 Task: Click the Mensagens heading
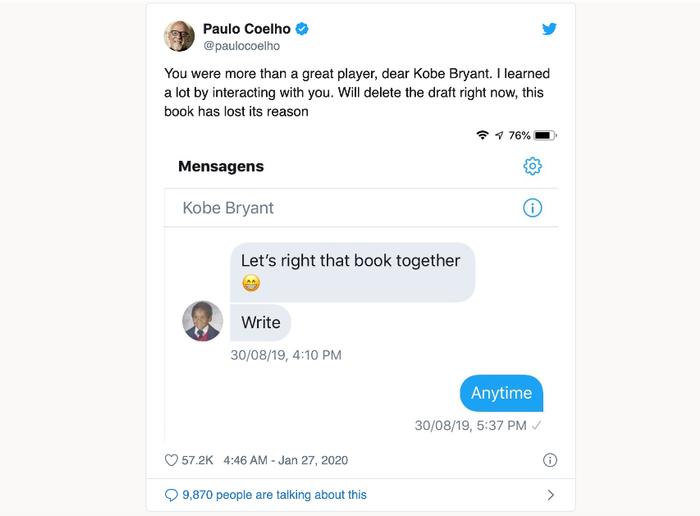click(x=221, y=166)
